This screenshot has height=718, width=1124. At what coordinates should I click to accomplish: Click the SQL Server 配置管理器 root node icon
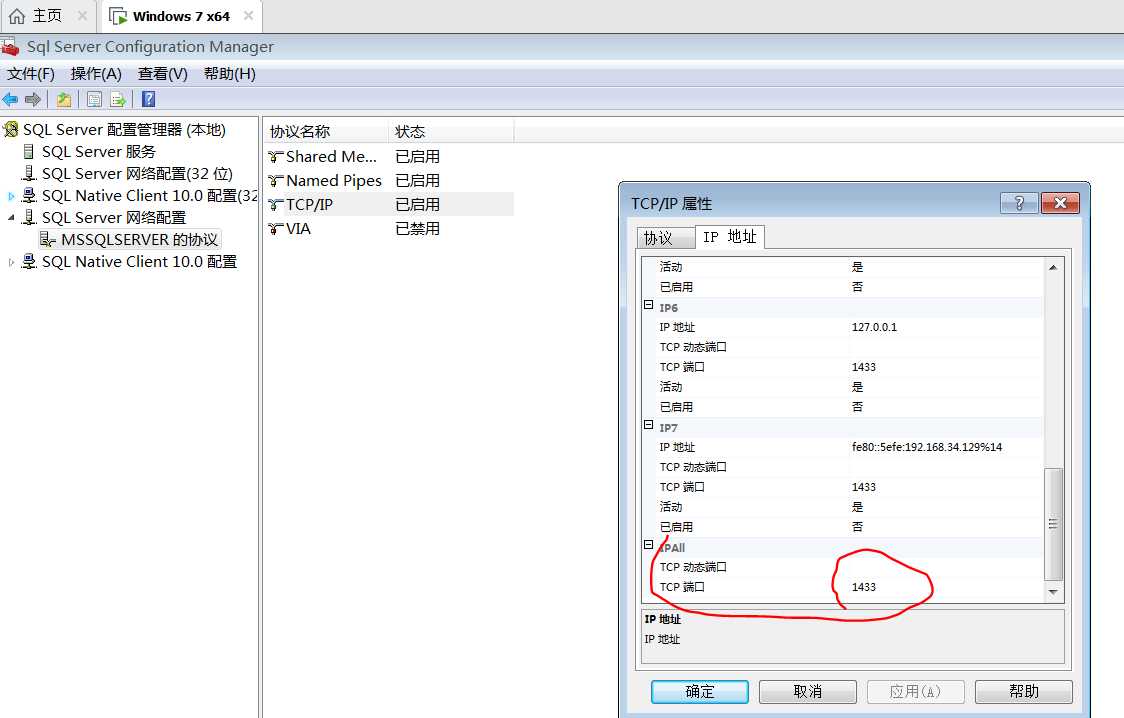pyautogui.click(x=11, y=129)
